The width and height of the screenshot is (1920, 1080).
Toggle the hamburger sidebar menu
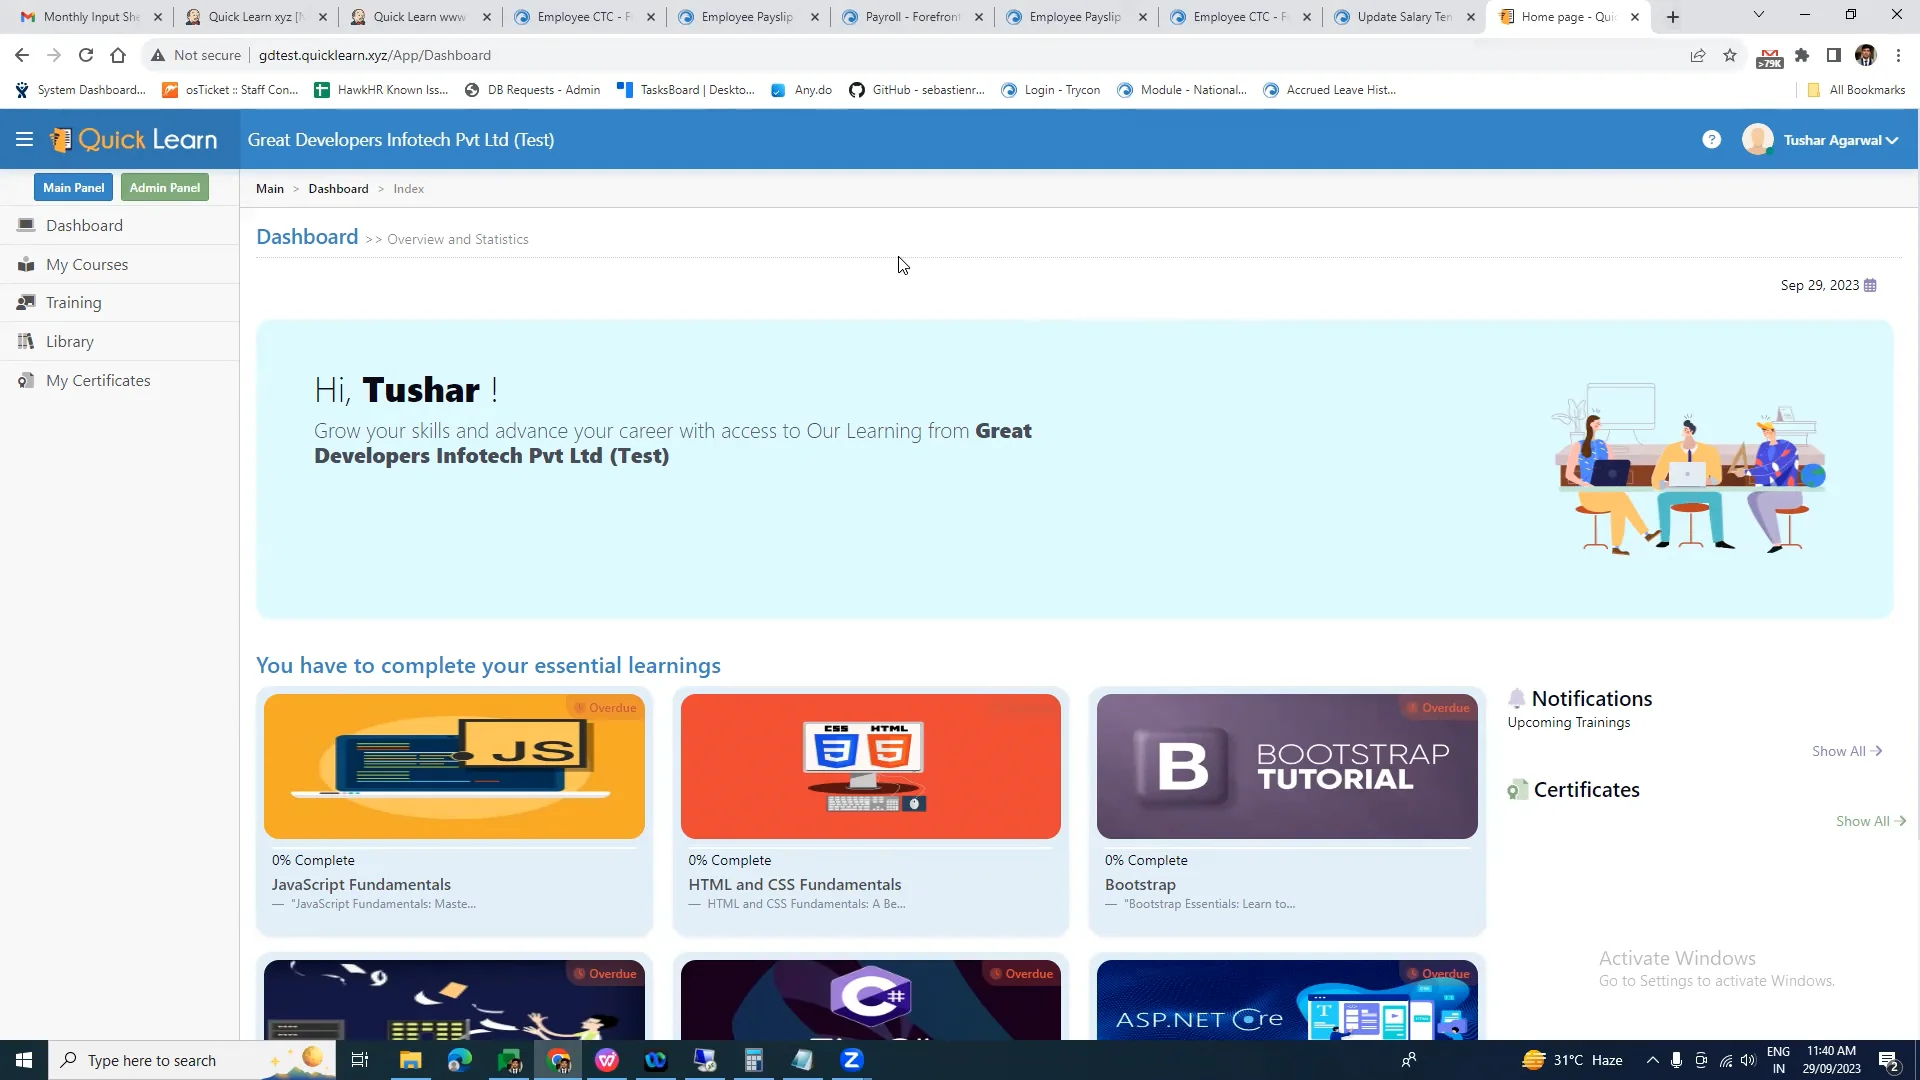click(x=24, y=140)
